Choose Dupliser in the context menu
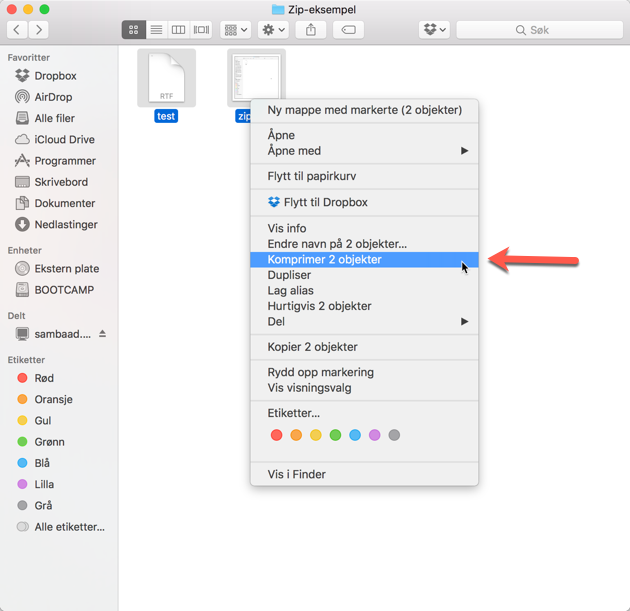Viewport: 630px width, 611px height. tap(364, 275)
